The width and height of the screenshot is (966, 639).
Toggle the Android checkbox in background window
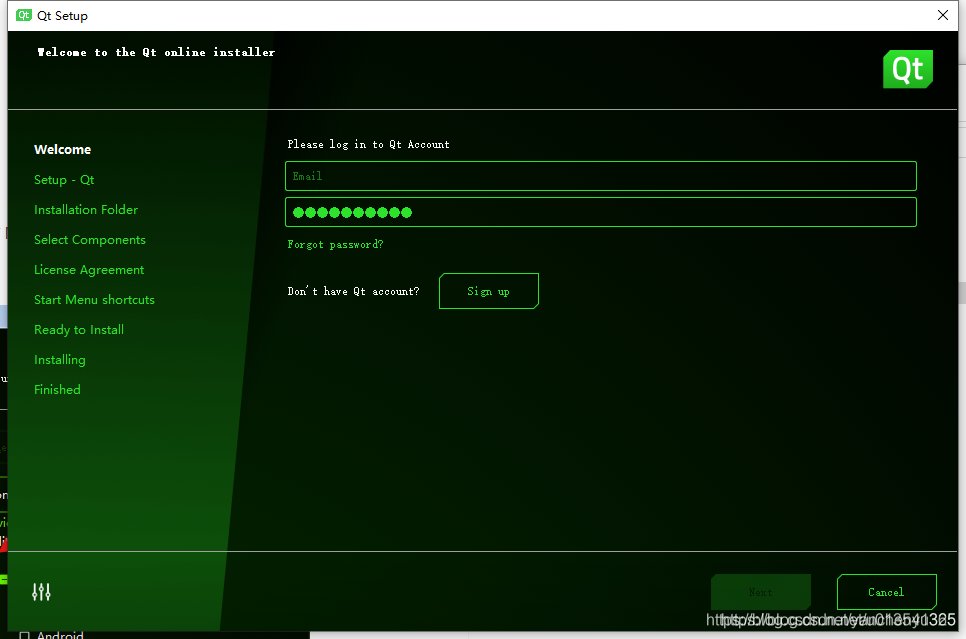(25, 635)
